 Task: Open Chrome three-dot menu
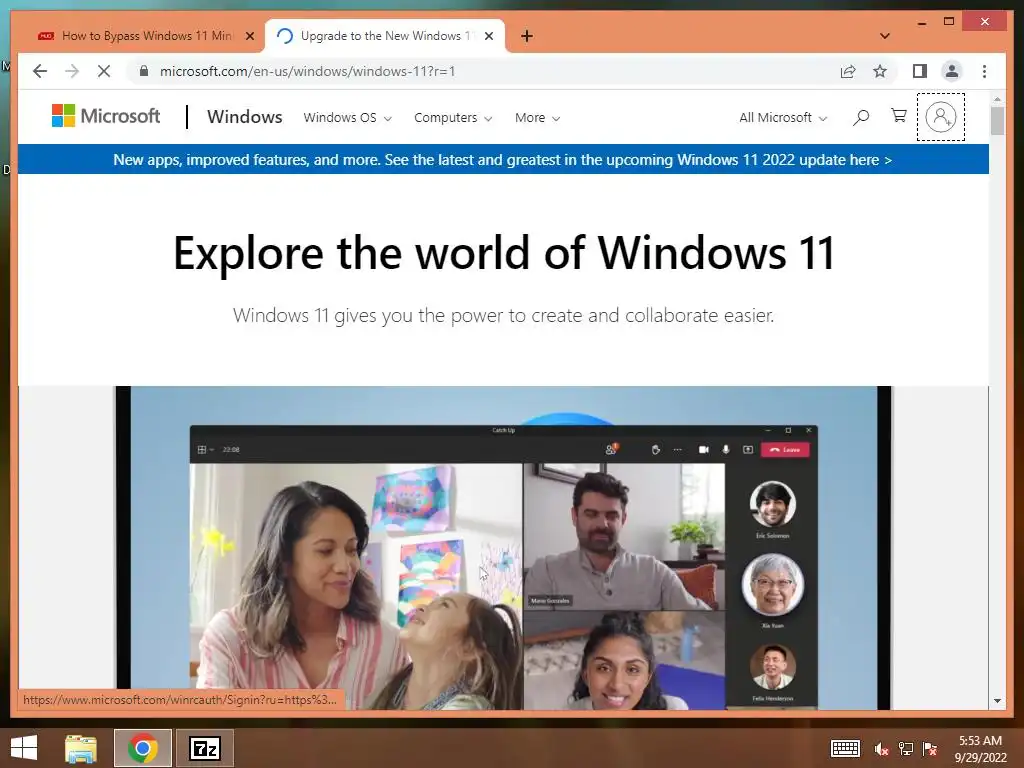pos(984,71)
